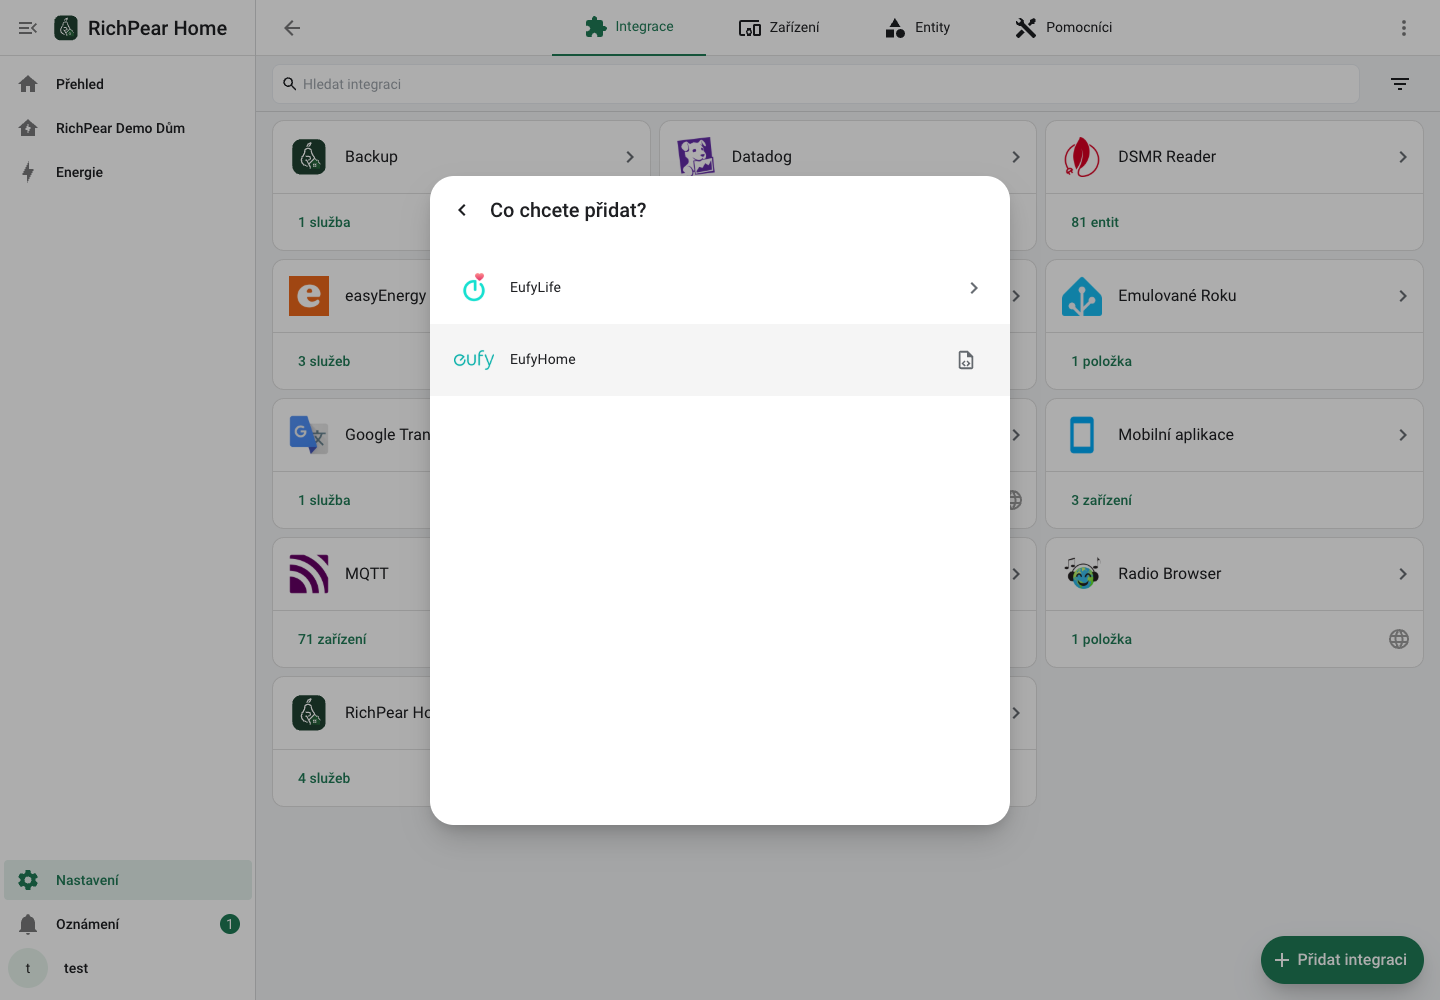Click the Radio Browser headphones icon
The image size is (1440, 1000).
pyautogui.click(x=1082, y=574)
